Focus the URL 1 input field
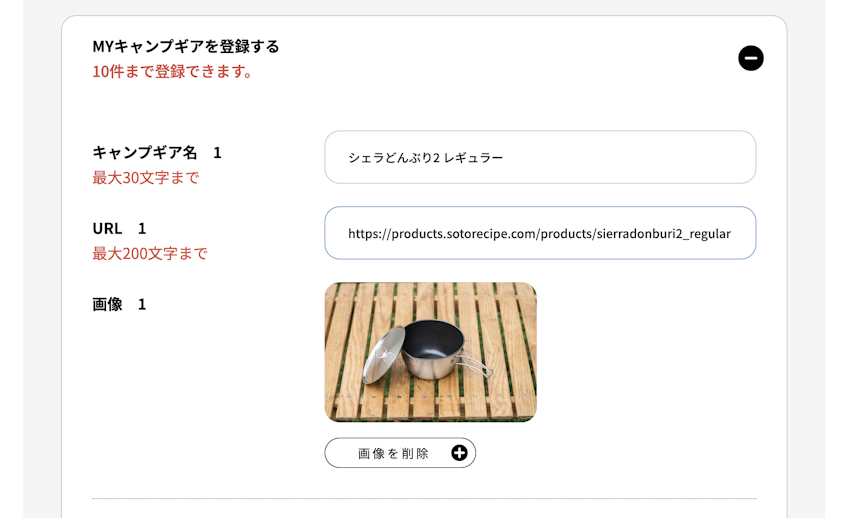Screen dimensions: 850x518 point(540,233)
